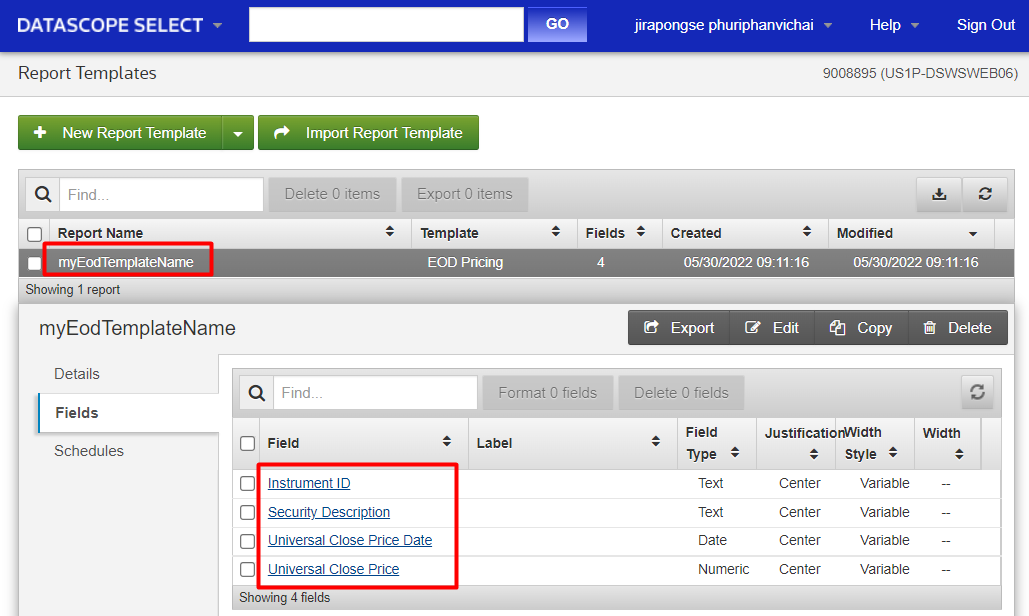Select the myEodTemplateName report row name
The height and width of the screenshot is (616, 1029).
[x=125, y=262]
